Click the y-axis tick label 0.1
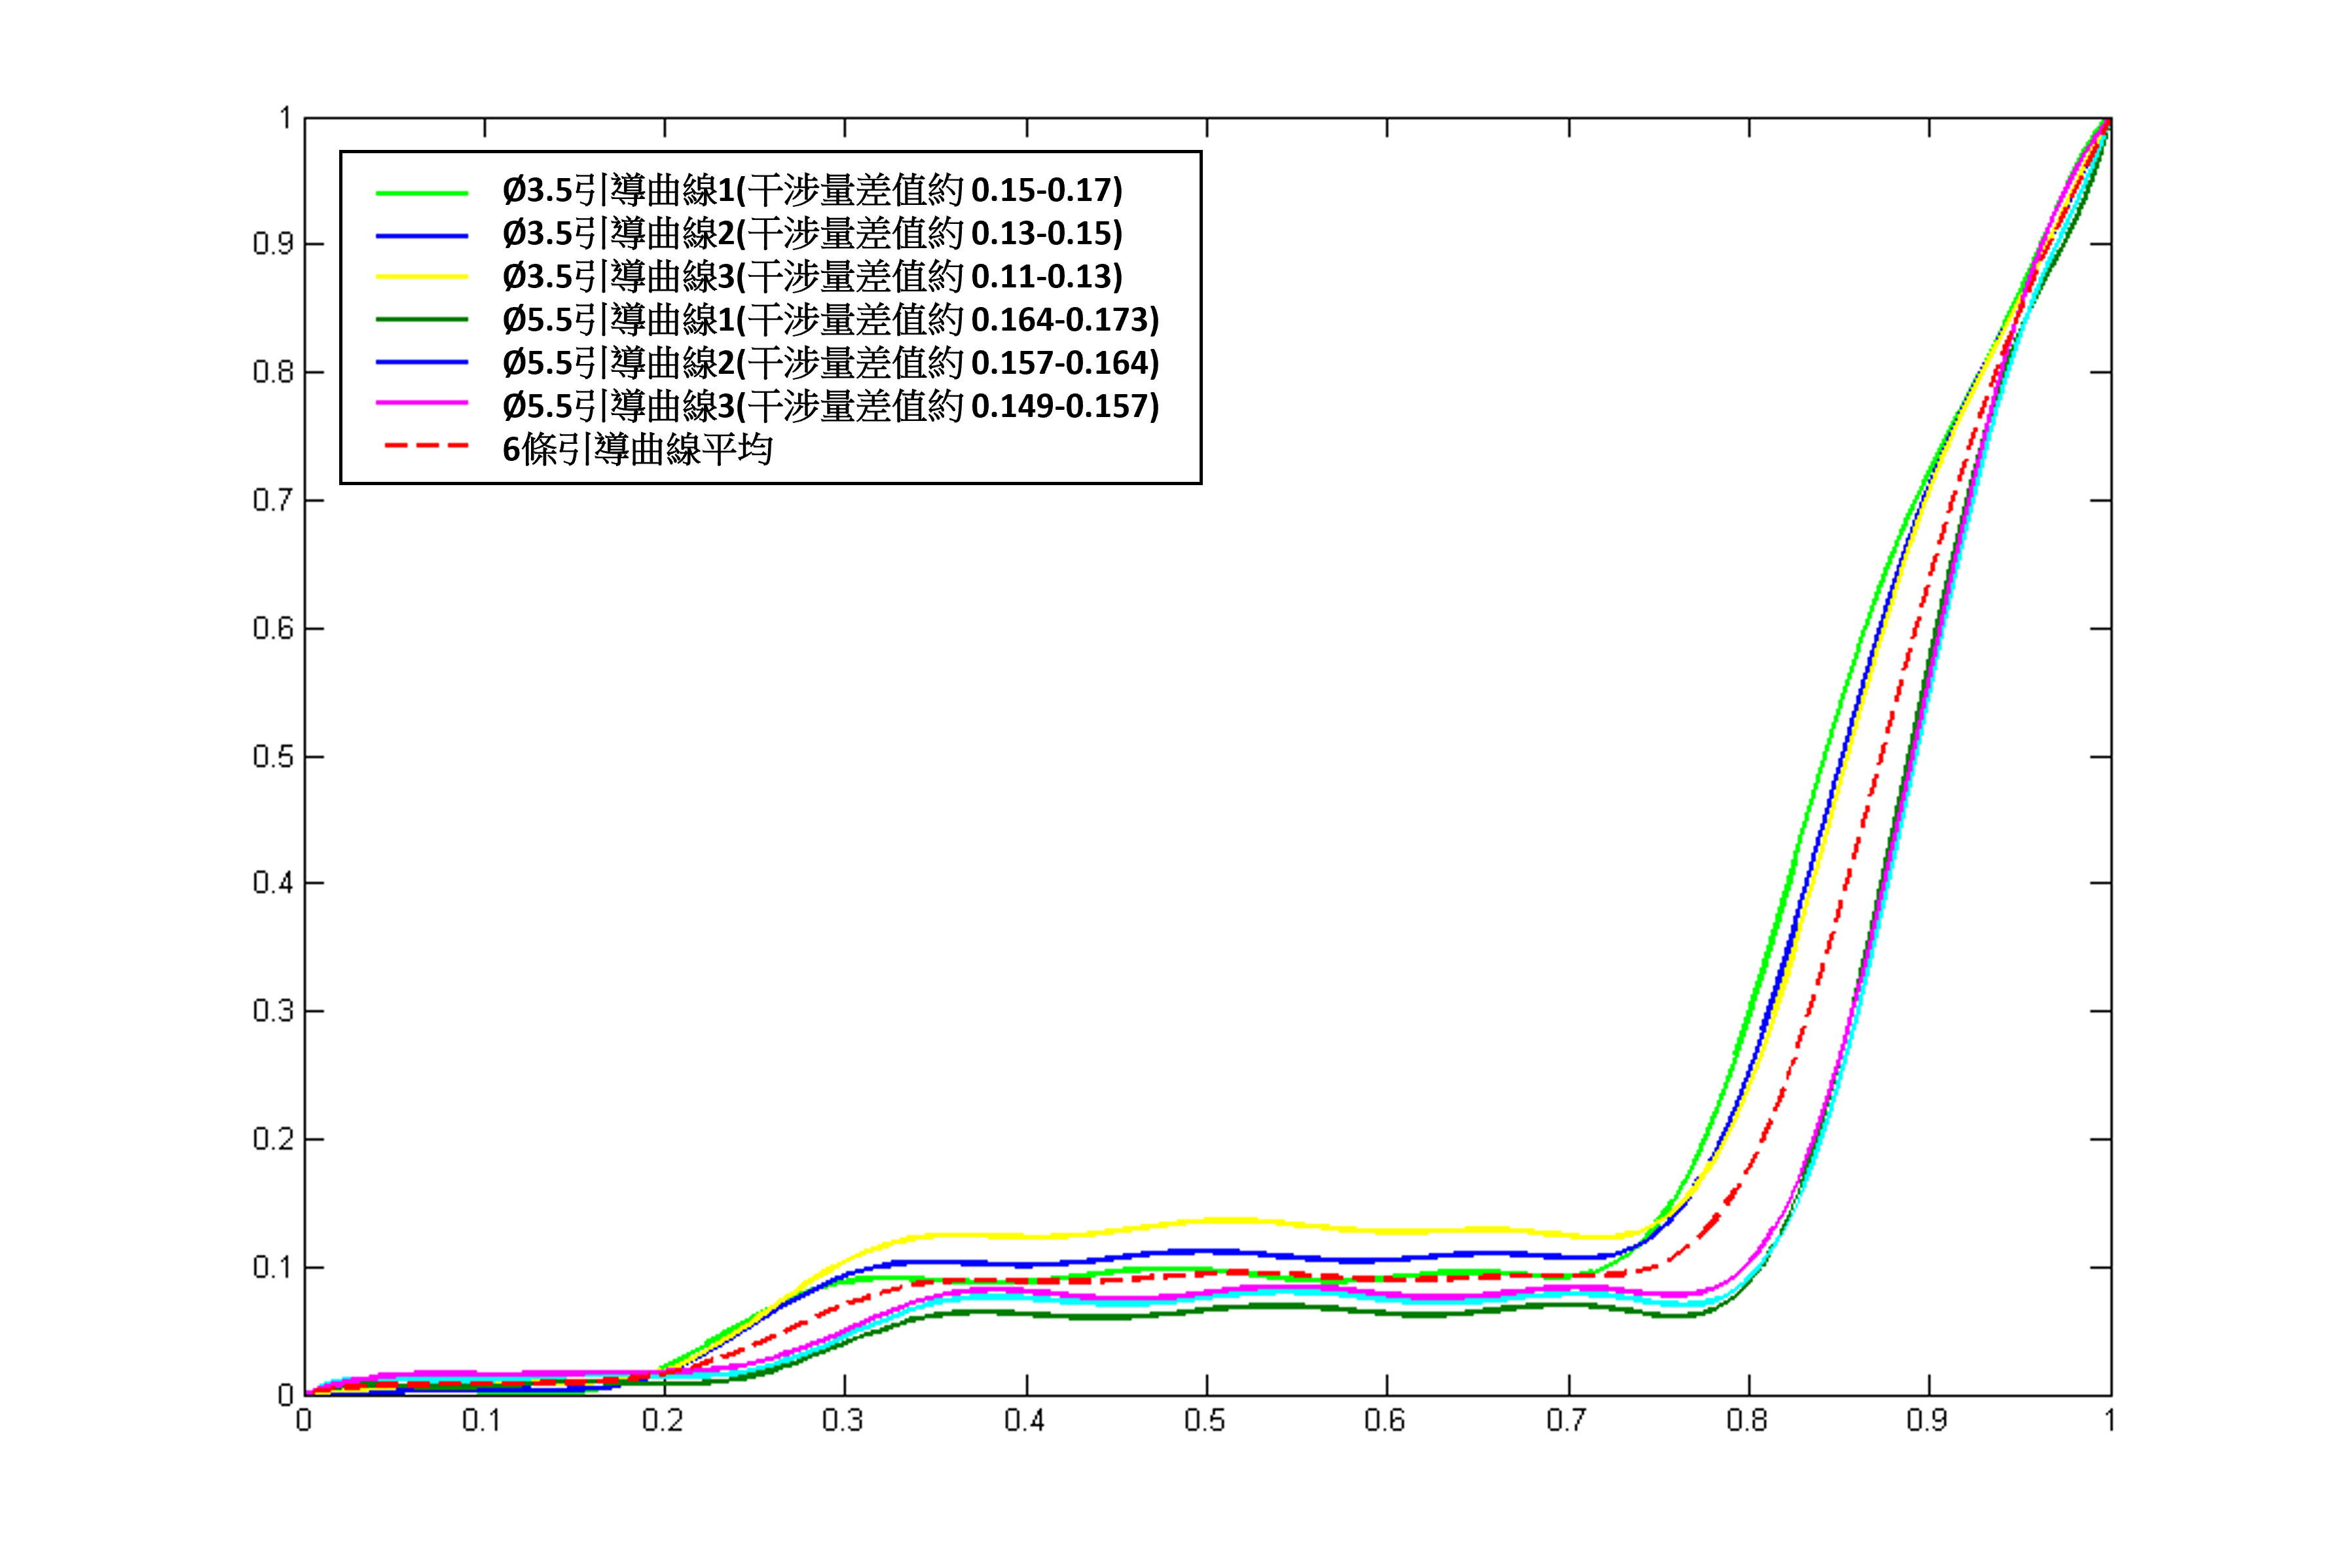 point(273,1268)
